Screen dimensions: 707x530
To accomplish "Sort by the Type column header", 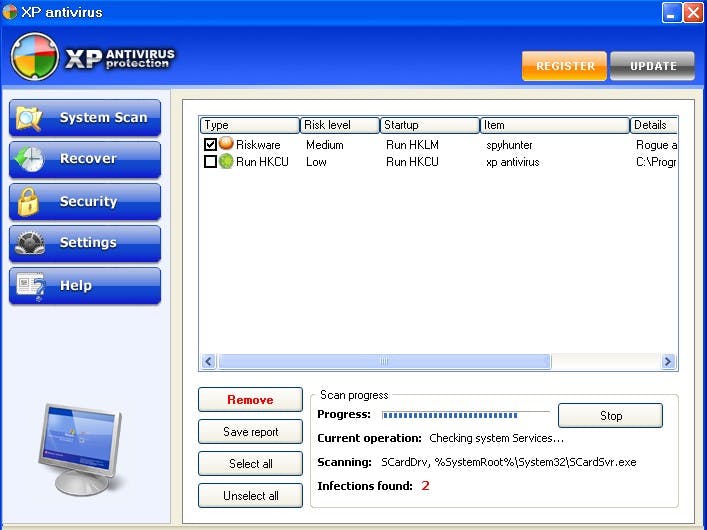I will click(x=250, y=125).
